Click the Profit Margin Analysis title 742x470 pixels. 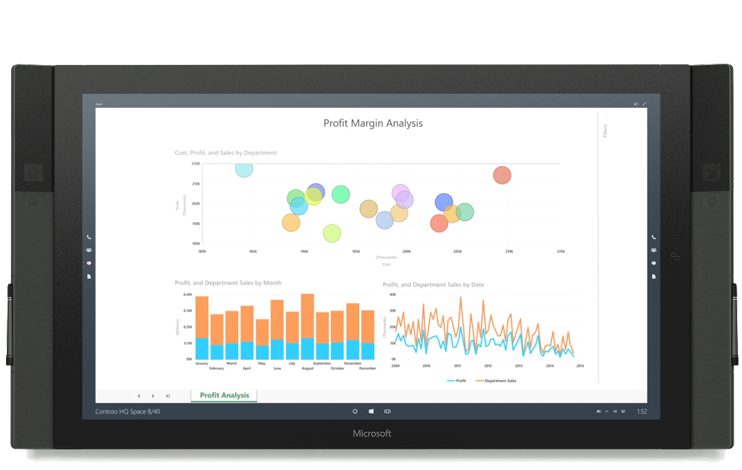click(373, 124)
